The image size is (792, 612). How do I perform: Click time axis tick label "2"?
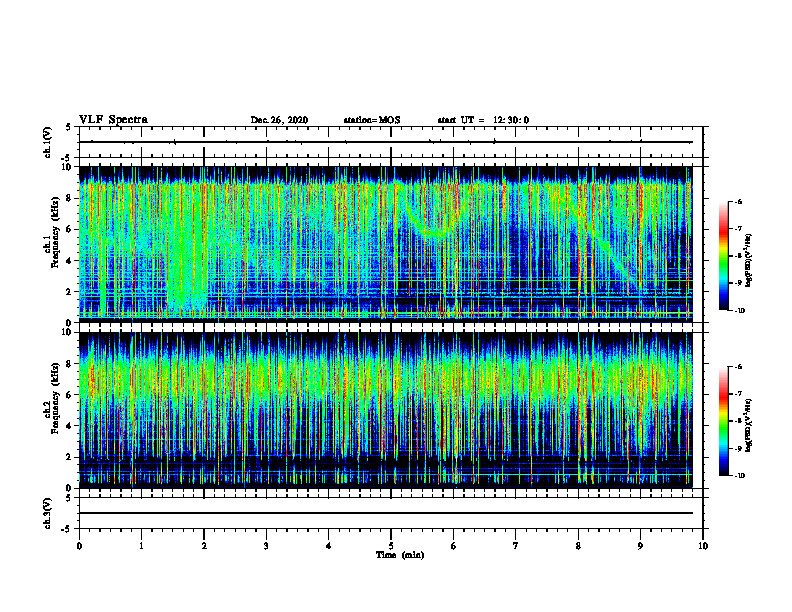[204, 546]
